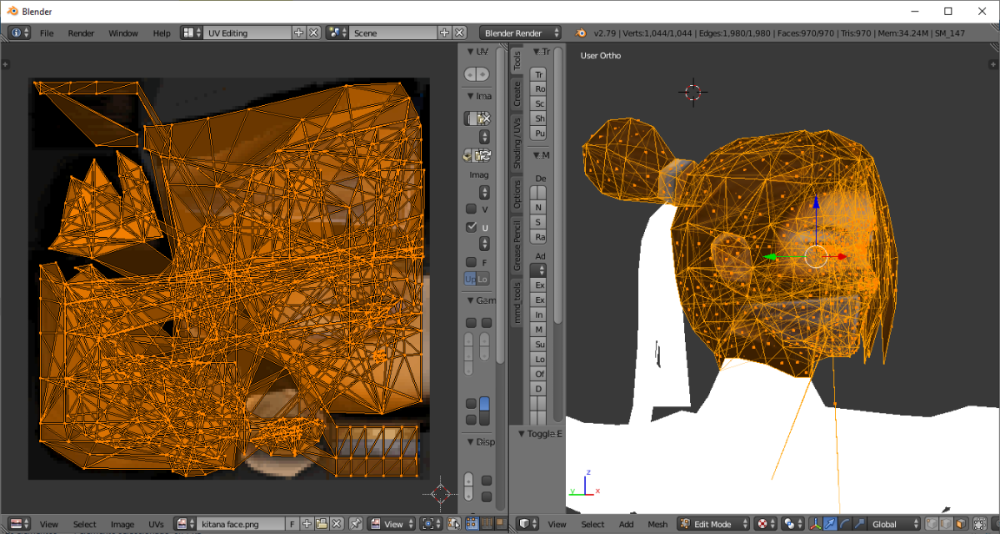The width and height of the screenshot is (1000, 534).
Task: Switch to the Create tab
Action: (x=517, y=95)
